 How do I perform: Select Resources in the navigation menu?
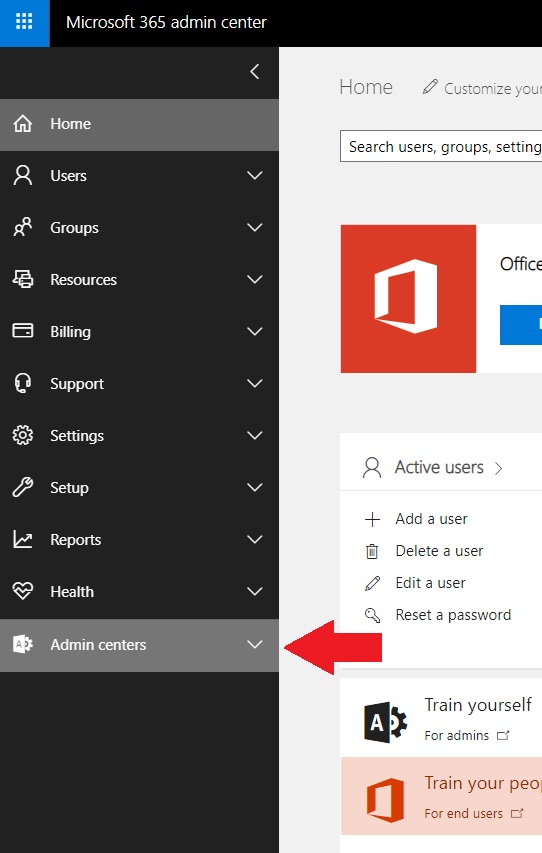pos(139,280)
